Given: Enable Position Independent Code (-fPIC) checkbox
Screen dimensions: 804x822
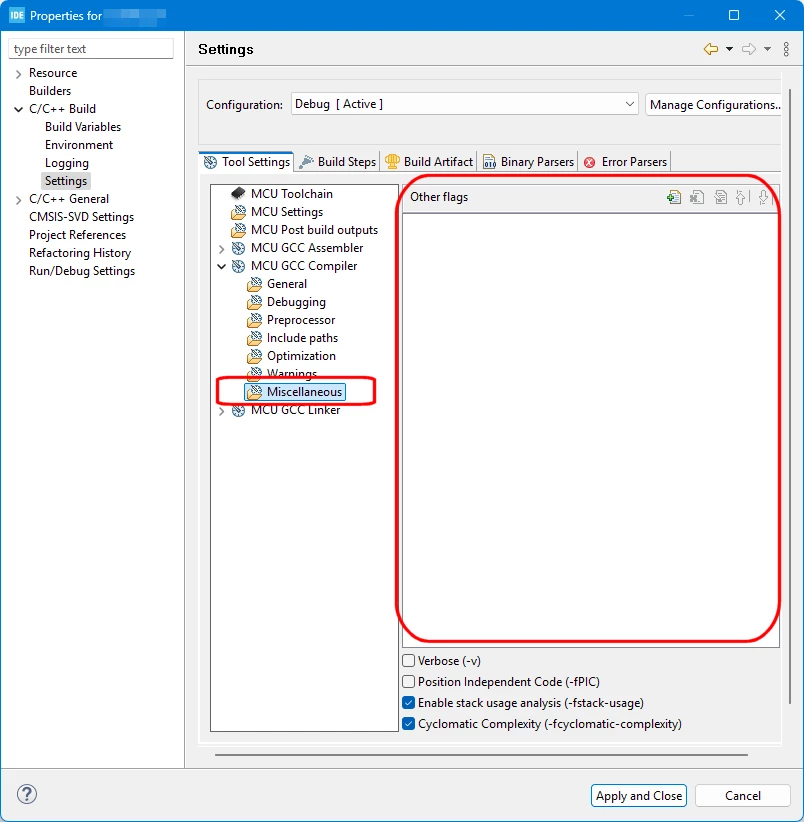Looking at the screenshot, I should [x=408, y=682].
